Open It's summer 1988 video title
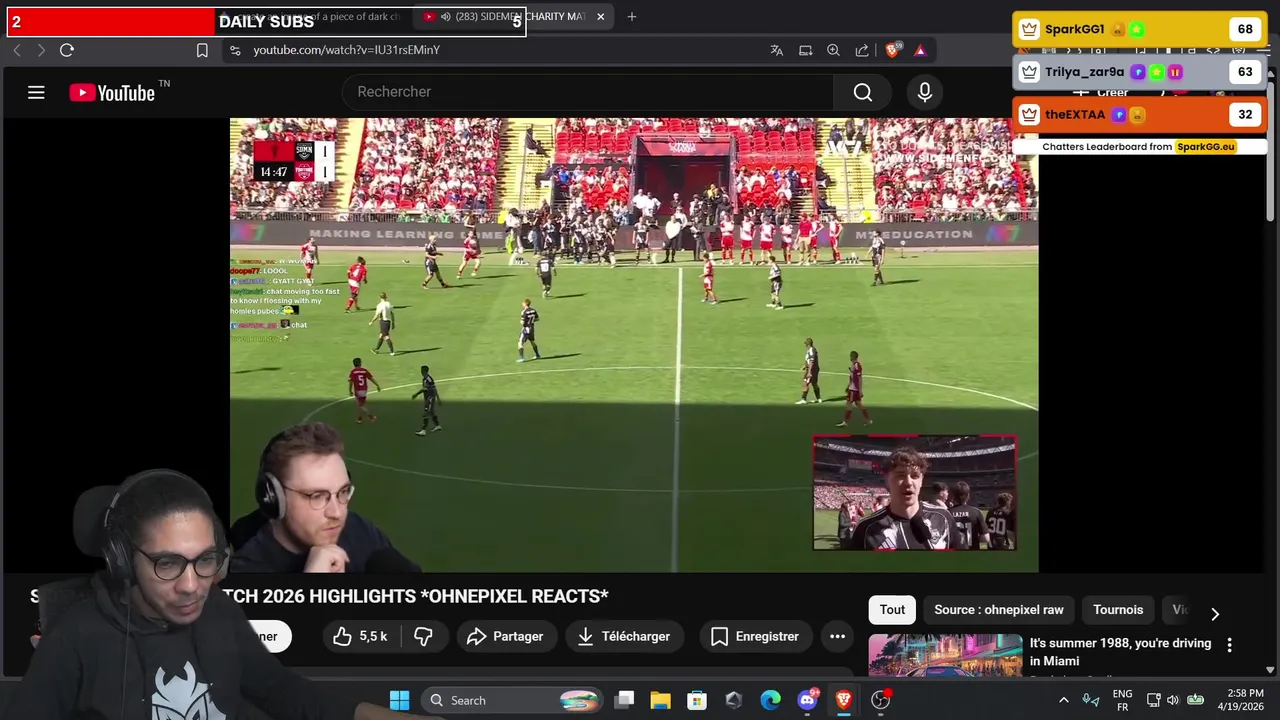 click(x=1120, y=652)
